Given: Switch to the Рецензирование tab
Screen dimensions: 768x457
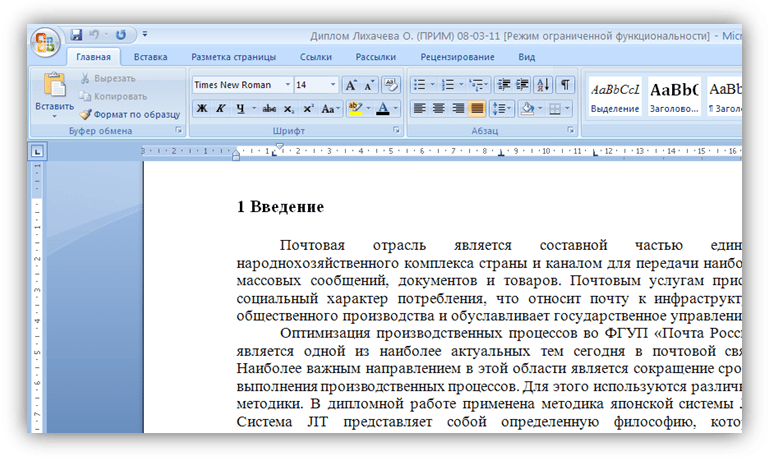Looking at the screenshot, I should click(x=457, y=57).
